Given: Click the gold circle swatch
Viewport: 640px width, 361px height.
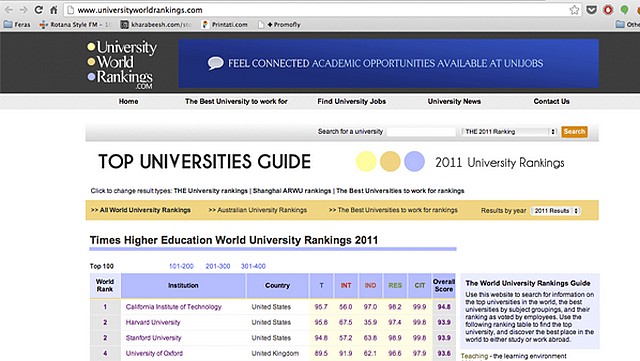Looking at the screenshot, I should [x=390, y=161].
